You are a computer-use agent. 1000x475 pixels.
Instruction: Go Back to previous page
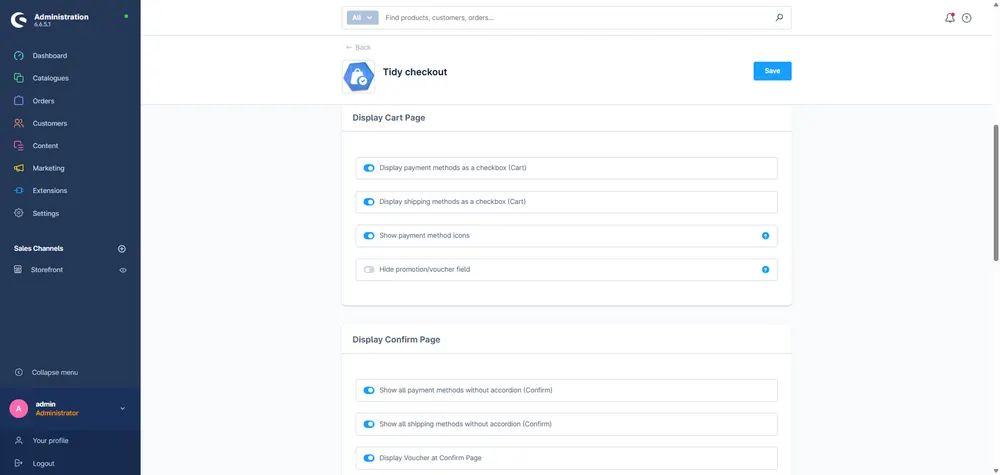(x=358, y=47)
